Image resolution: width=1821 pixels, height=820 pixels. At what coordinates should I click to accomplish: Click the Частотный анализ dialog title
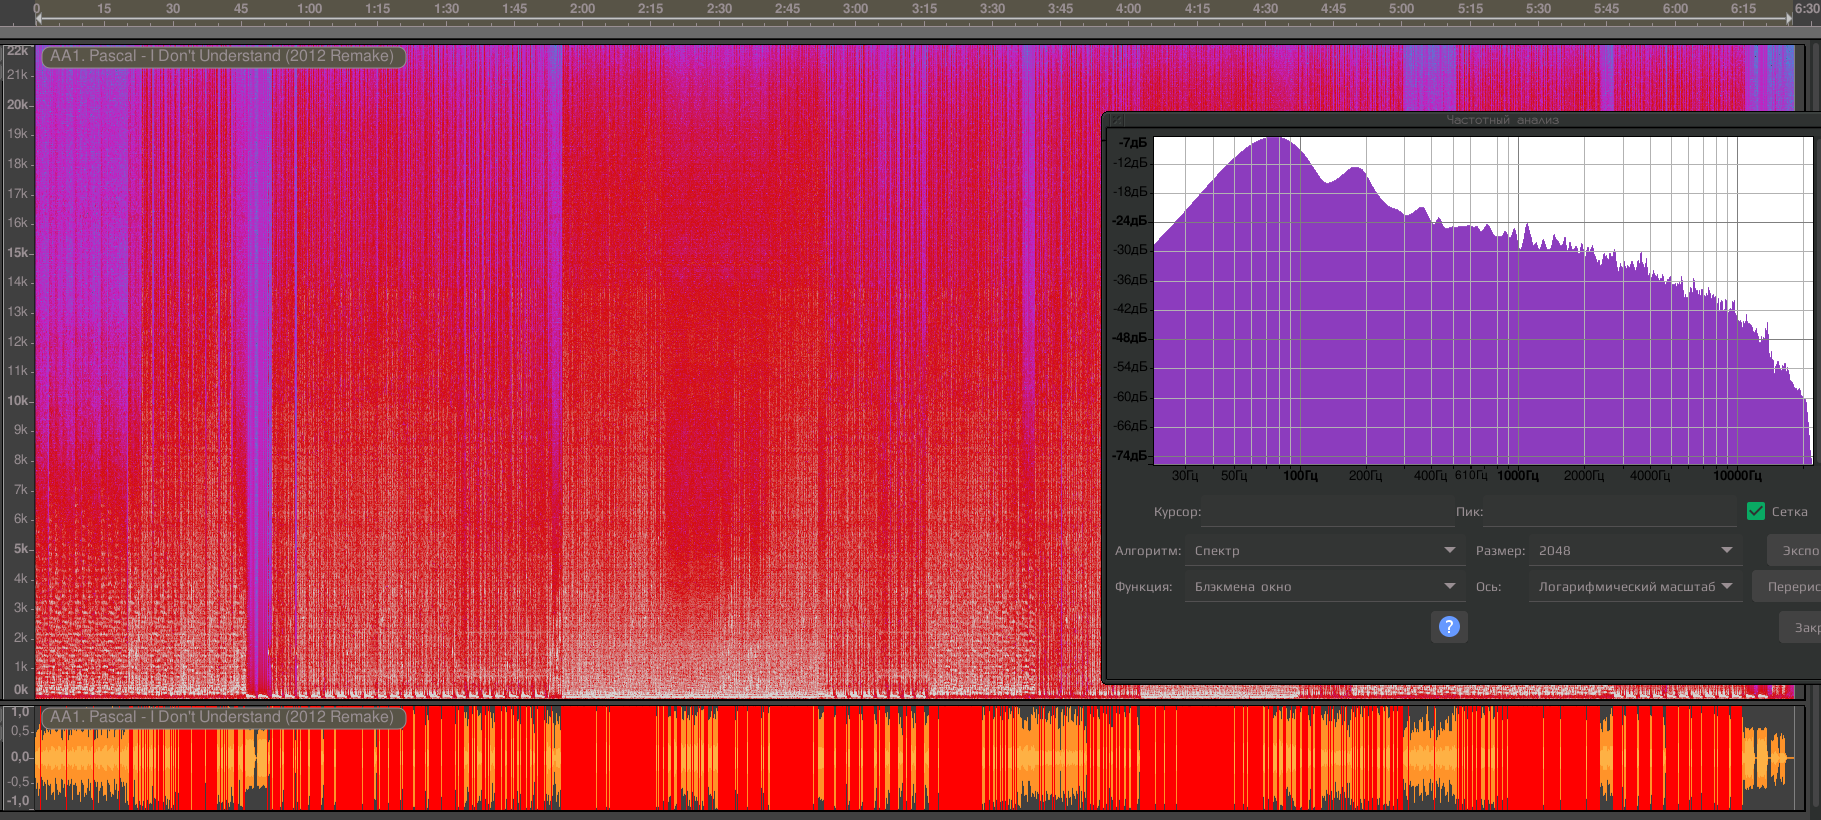coord(1502,120)
